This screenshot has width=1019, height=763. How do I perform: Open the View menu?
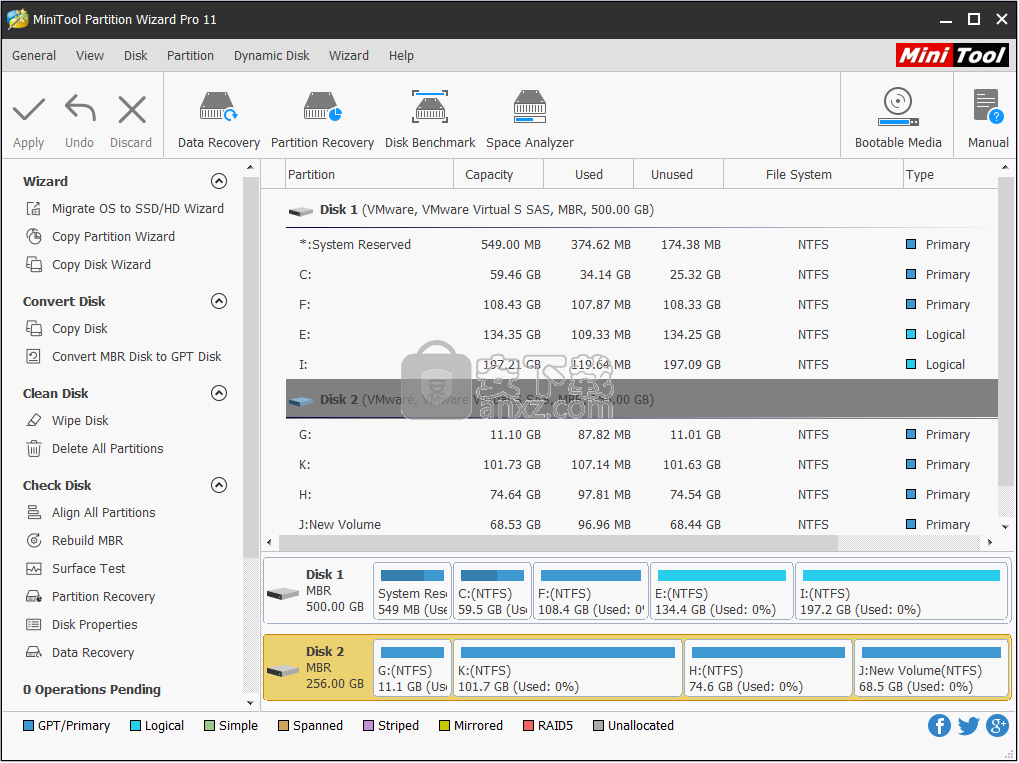click(x=90, y=56)
